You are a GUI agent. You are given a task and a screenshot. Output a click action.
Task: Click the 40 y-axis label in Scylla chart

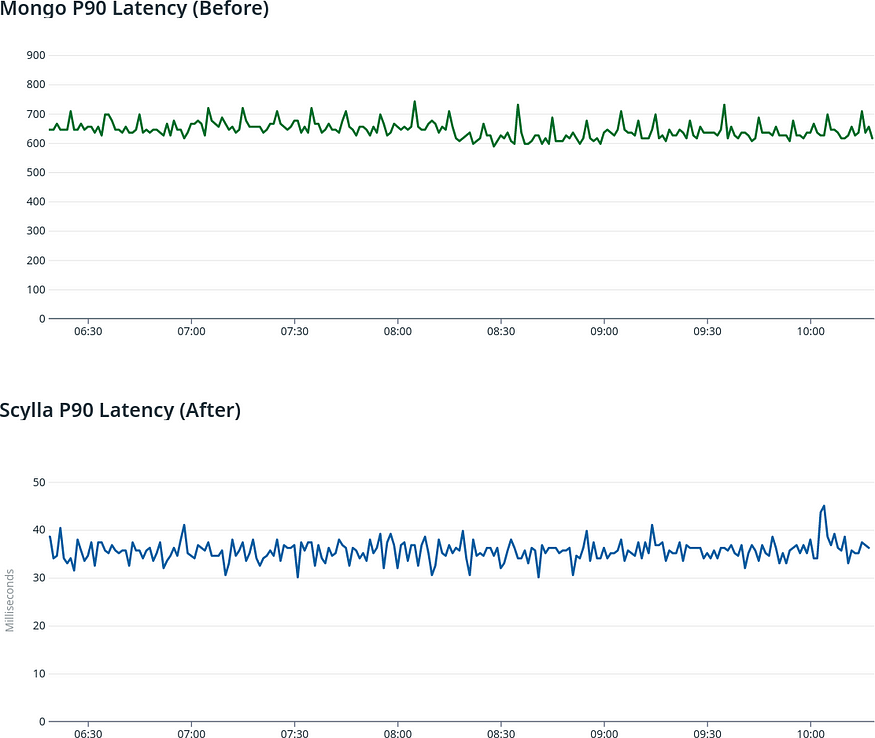coord(39,530)
